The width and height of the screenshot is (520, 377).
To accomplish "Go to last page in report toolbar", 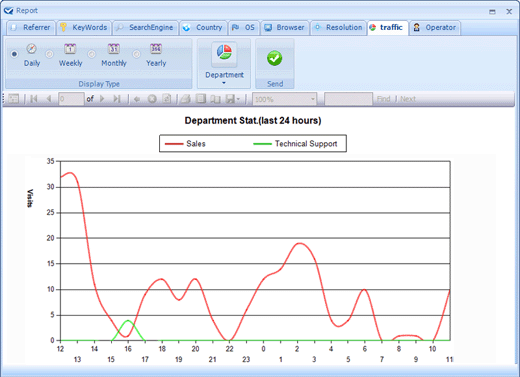I will (x=117, y=99).
